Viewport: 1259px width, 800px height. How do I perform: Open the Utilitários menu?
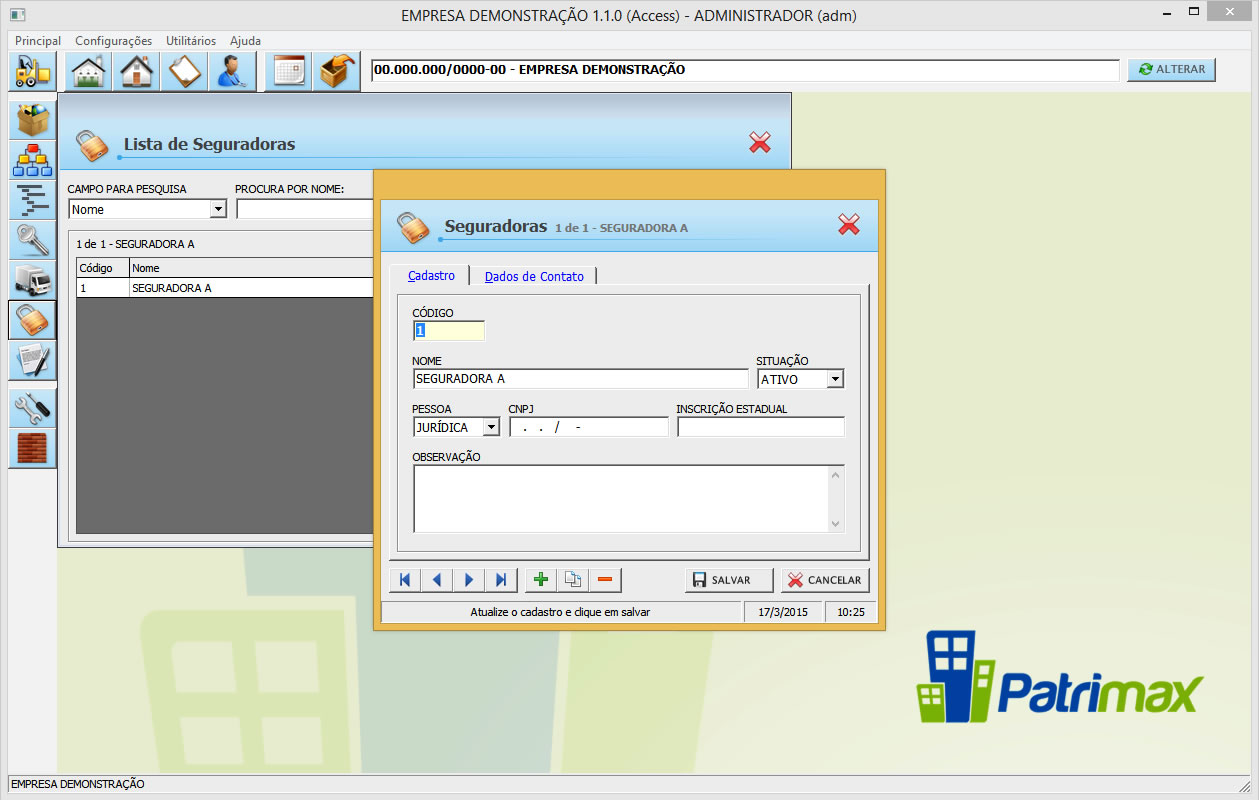[191, 41]
